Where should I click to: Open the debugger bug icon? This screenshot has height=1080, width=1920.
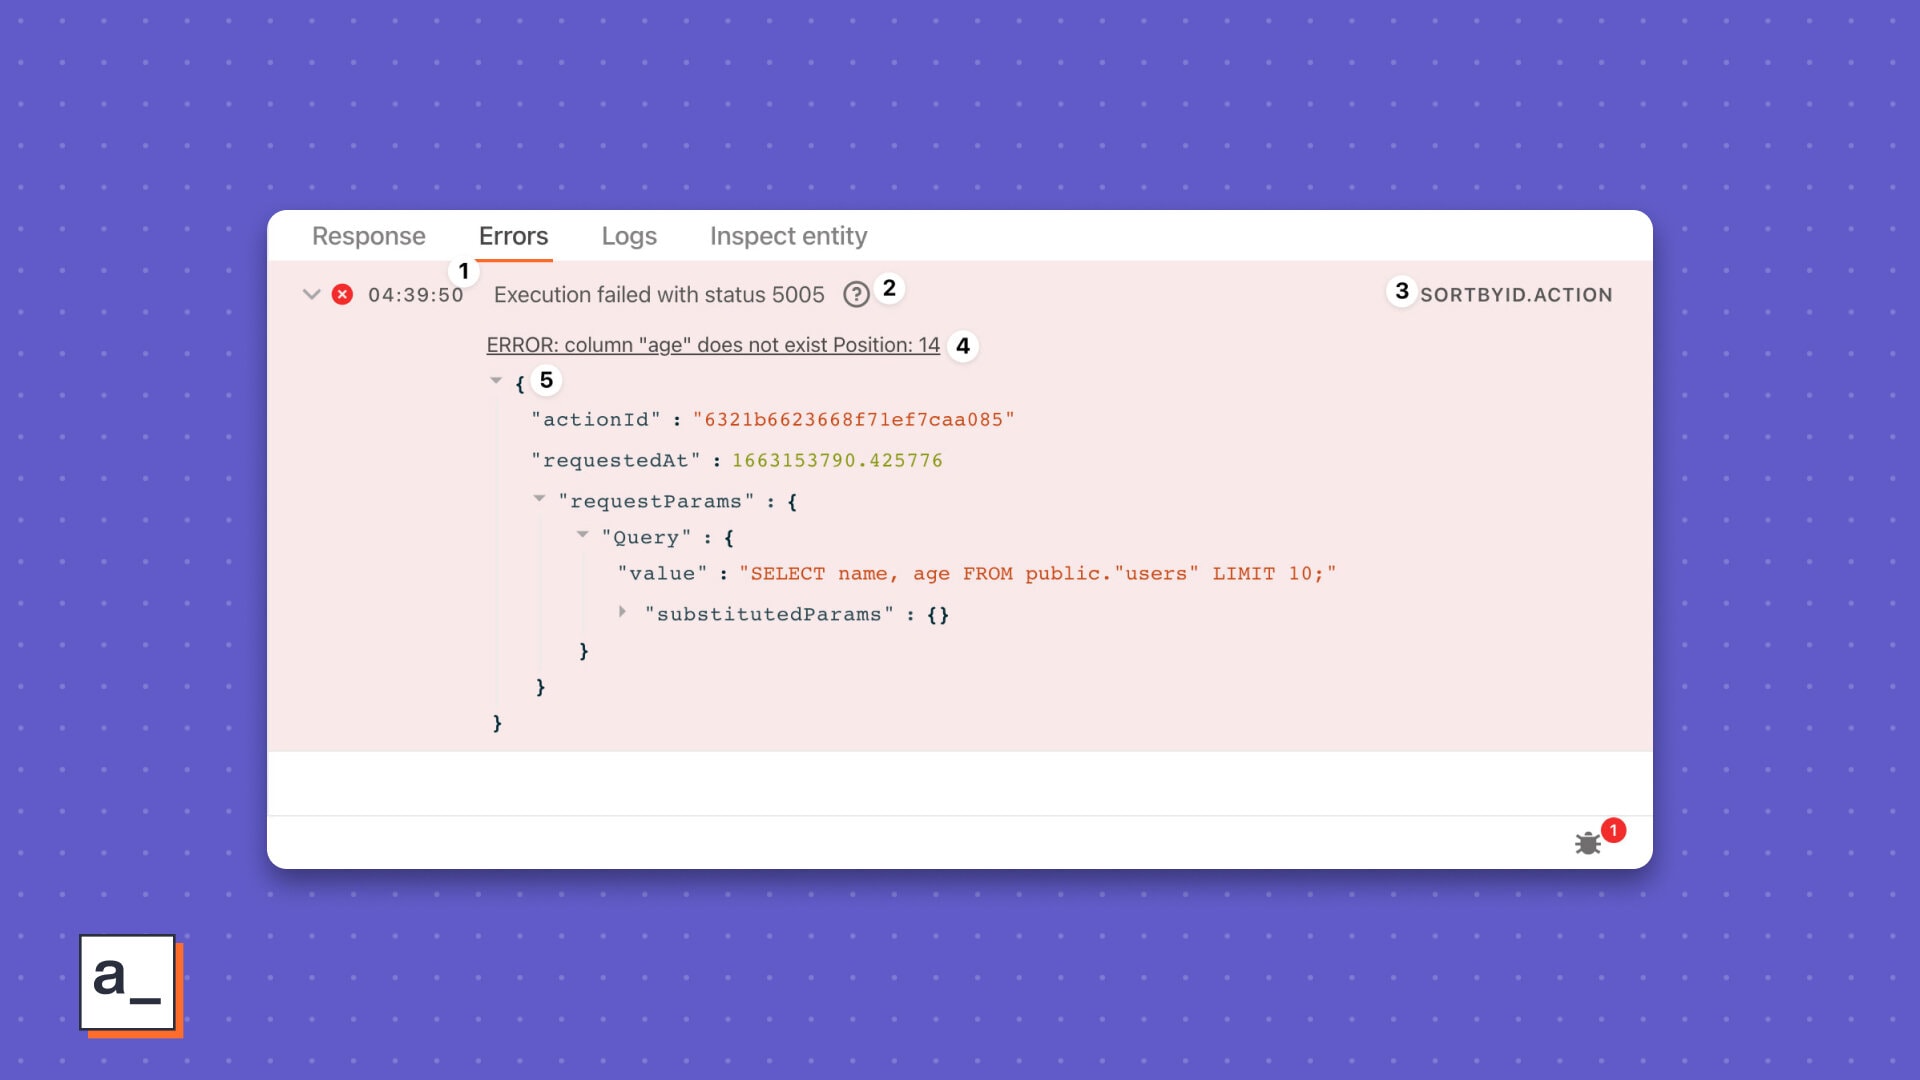(1588, 843)
